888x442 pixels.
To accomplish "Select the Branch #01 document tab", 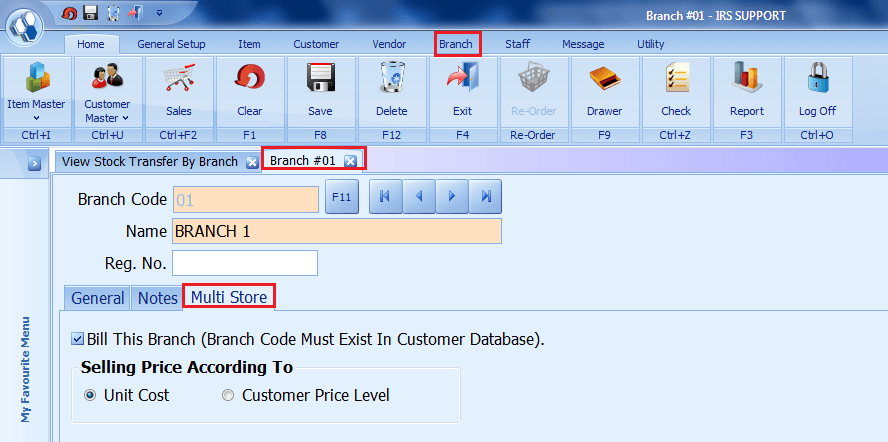I will click(x=303, y=161).
